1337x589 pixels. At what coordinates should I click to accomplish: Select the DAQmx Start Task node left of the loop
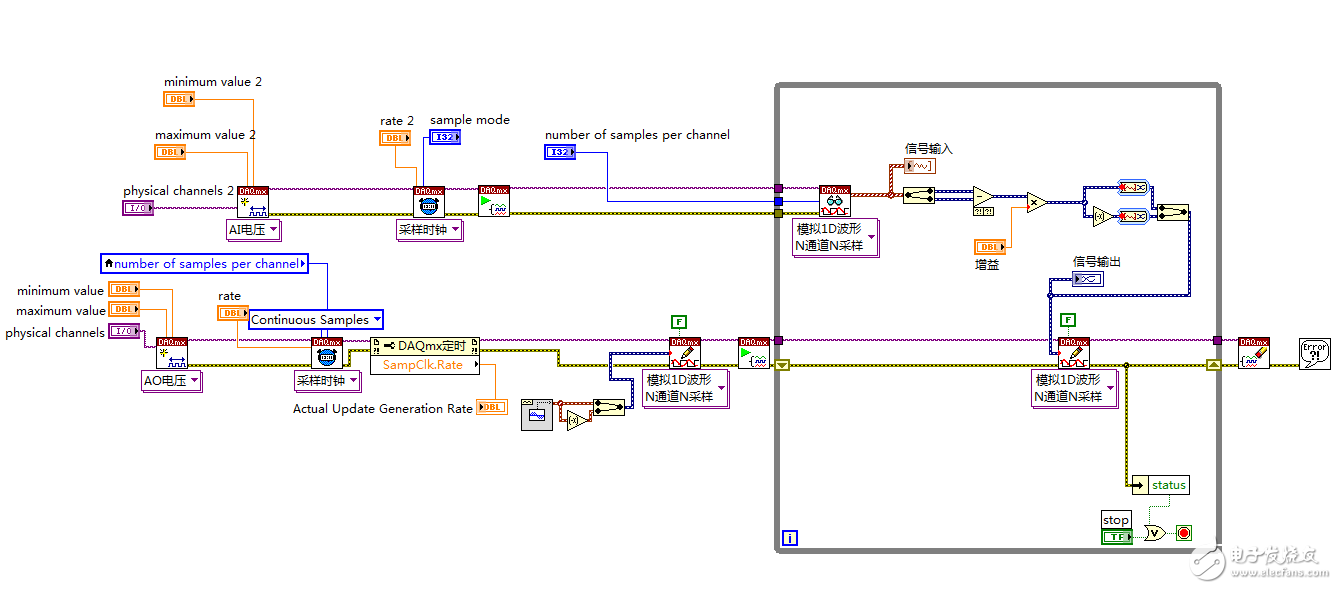coord(754,353)
